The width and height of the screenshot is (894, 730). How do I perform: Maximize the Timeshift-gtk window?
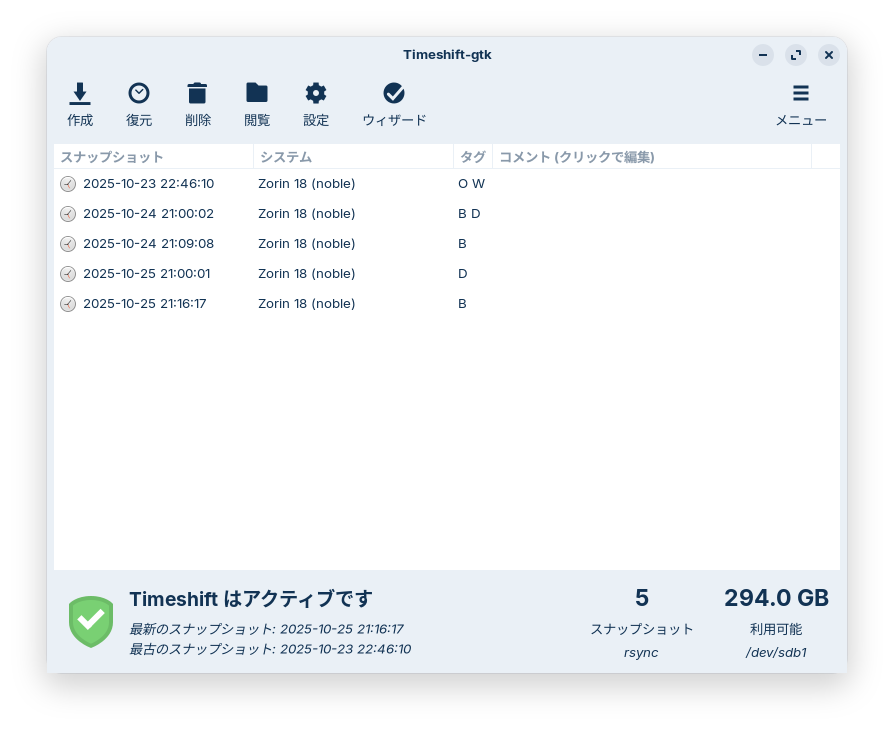click(796, 55)
